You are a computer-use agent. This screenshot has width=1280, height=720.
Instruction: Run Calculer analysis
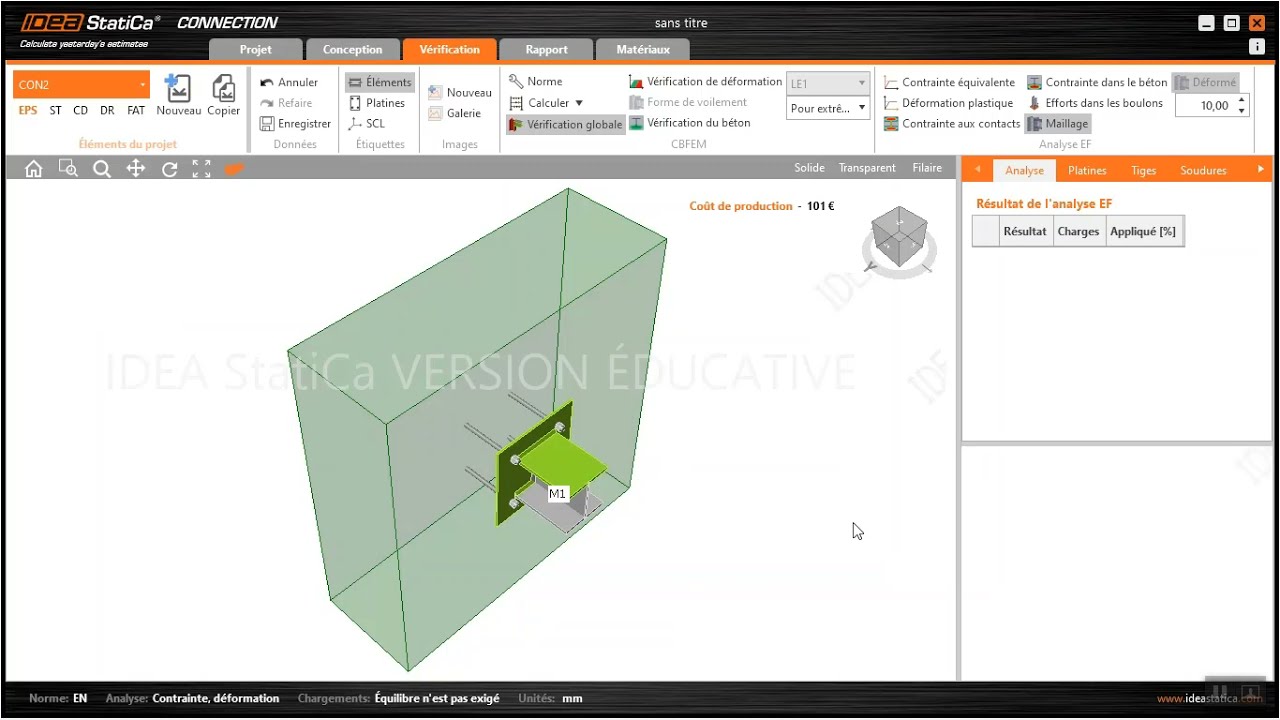[x=540, y=103]
